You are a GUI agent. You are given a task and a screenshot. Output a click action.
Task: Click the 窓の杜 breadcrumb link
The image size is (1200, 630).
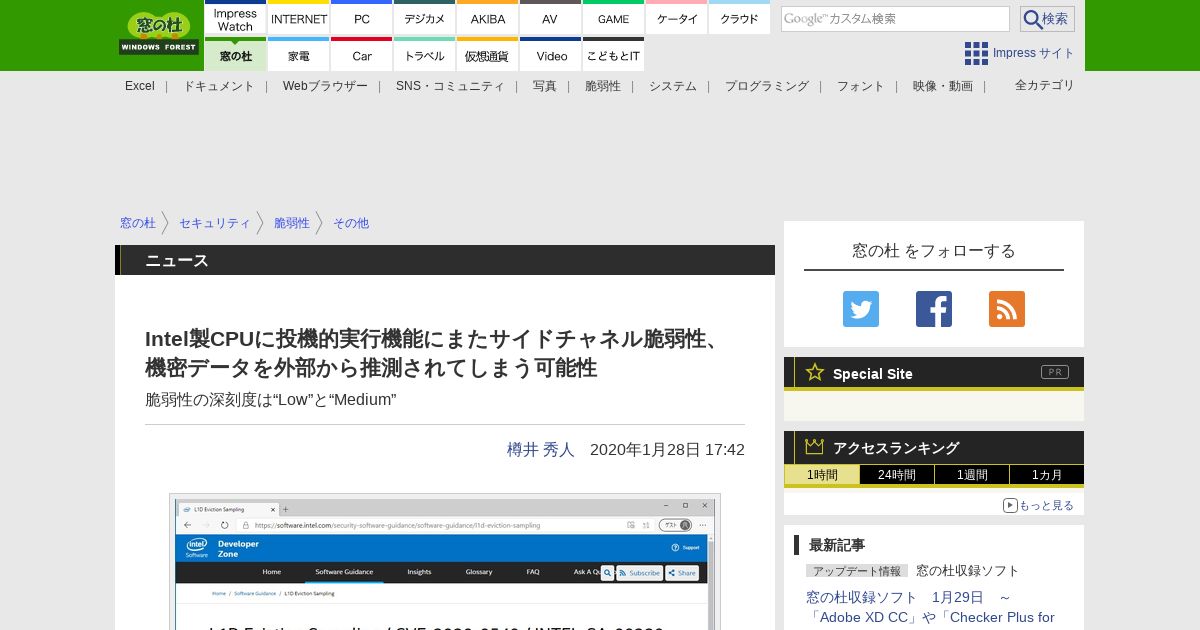tap(138, 223)
